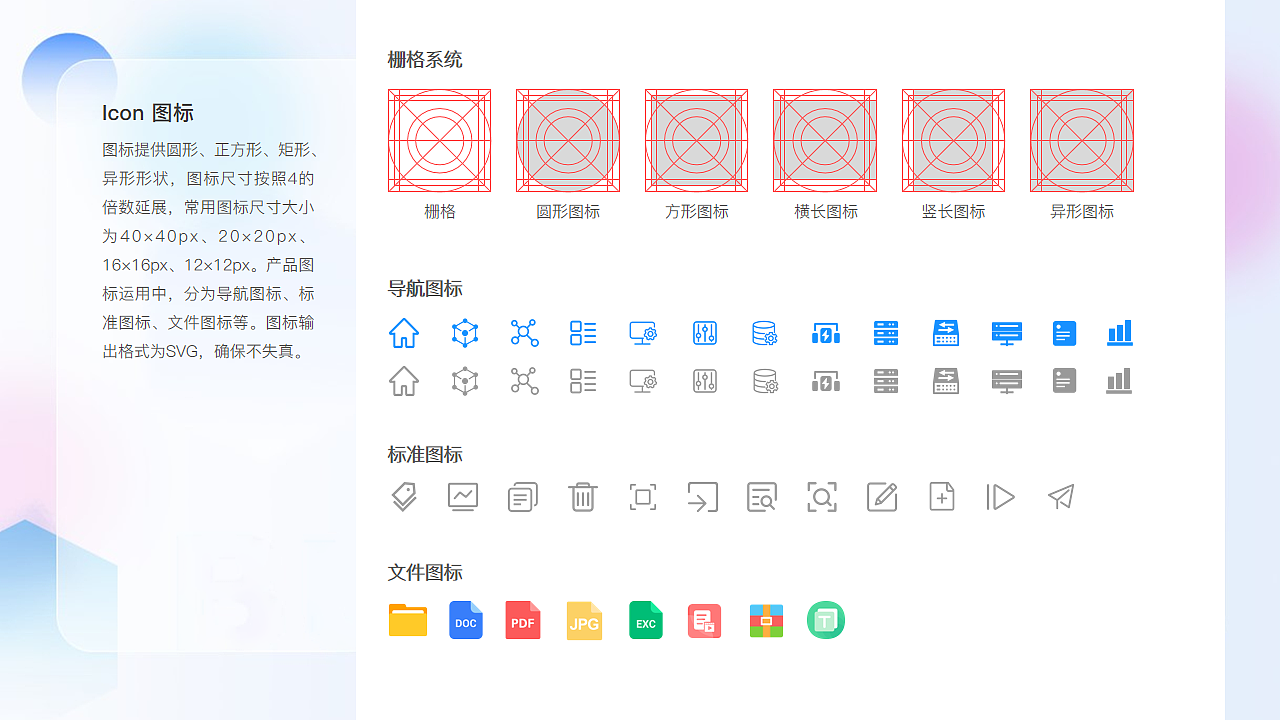Click the gray power server icon

(826, 382)
